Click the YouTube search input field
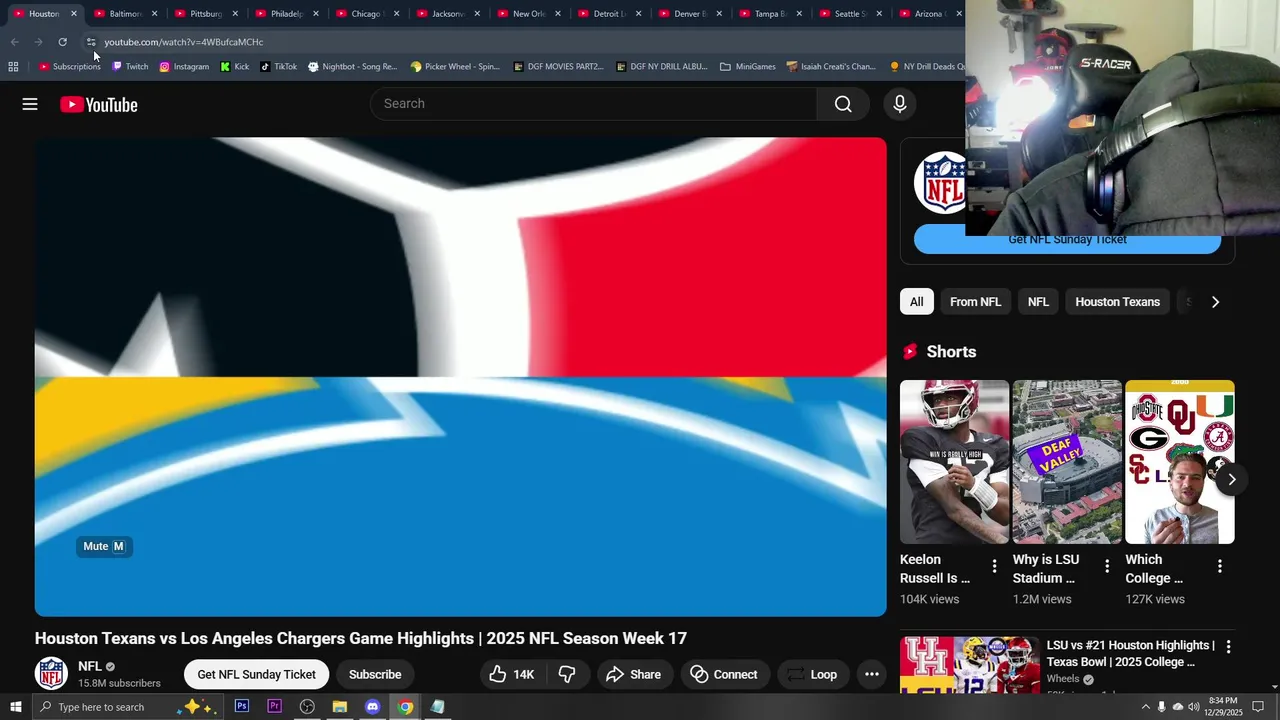Image resolution: width=1280 pixels, height=720 pixels. tap(594, 104)
